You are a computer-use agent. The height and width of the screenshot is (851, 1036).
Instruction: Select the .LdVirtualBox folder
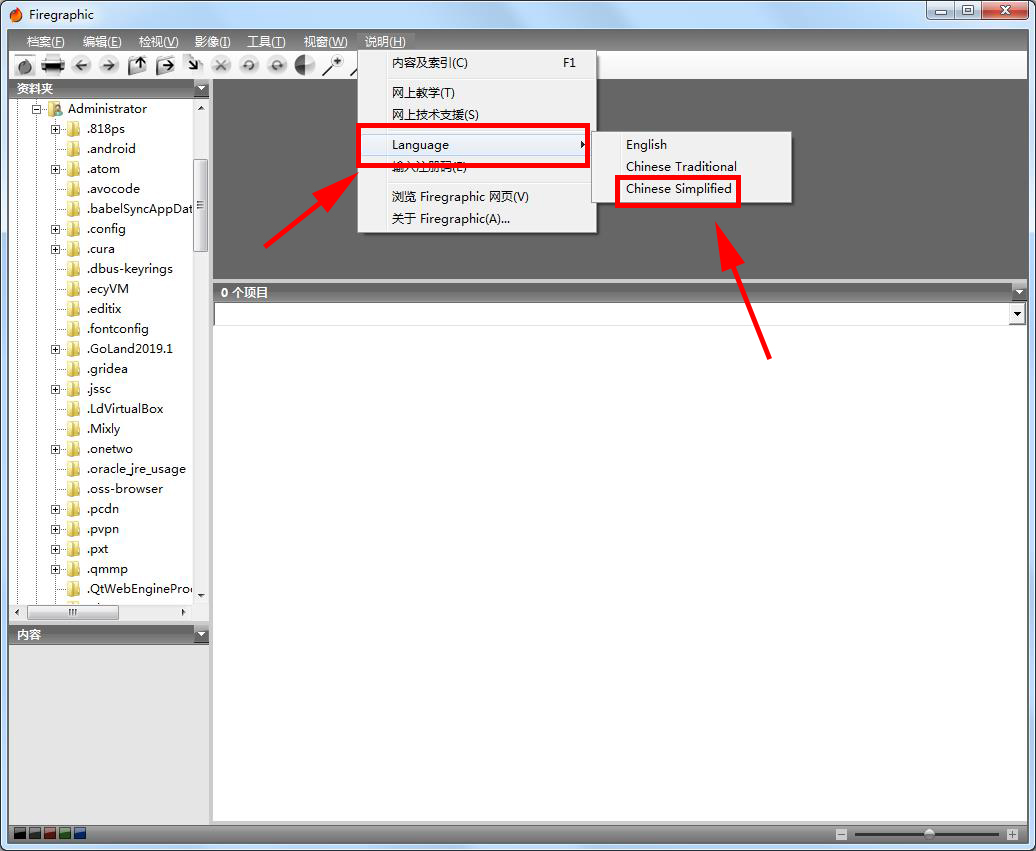[124, 409]
